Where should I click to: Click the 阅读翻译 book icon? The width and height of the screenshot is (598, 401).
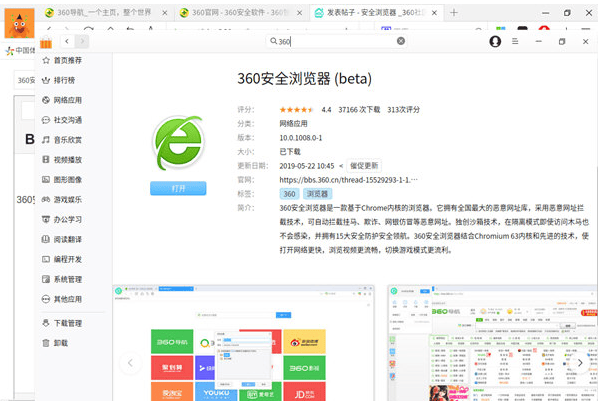click(x=46, y=239)
